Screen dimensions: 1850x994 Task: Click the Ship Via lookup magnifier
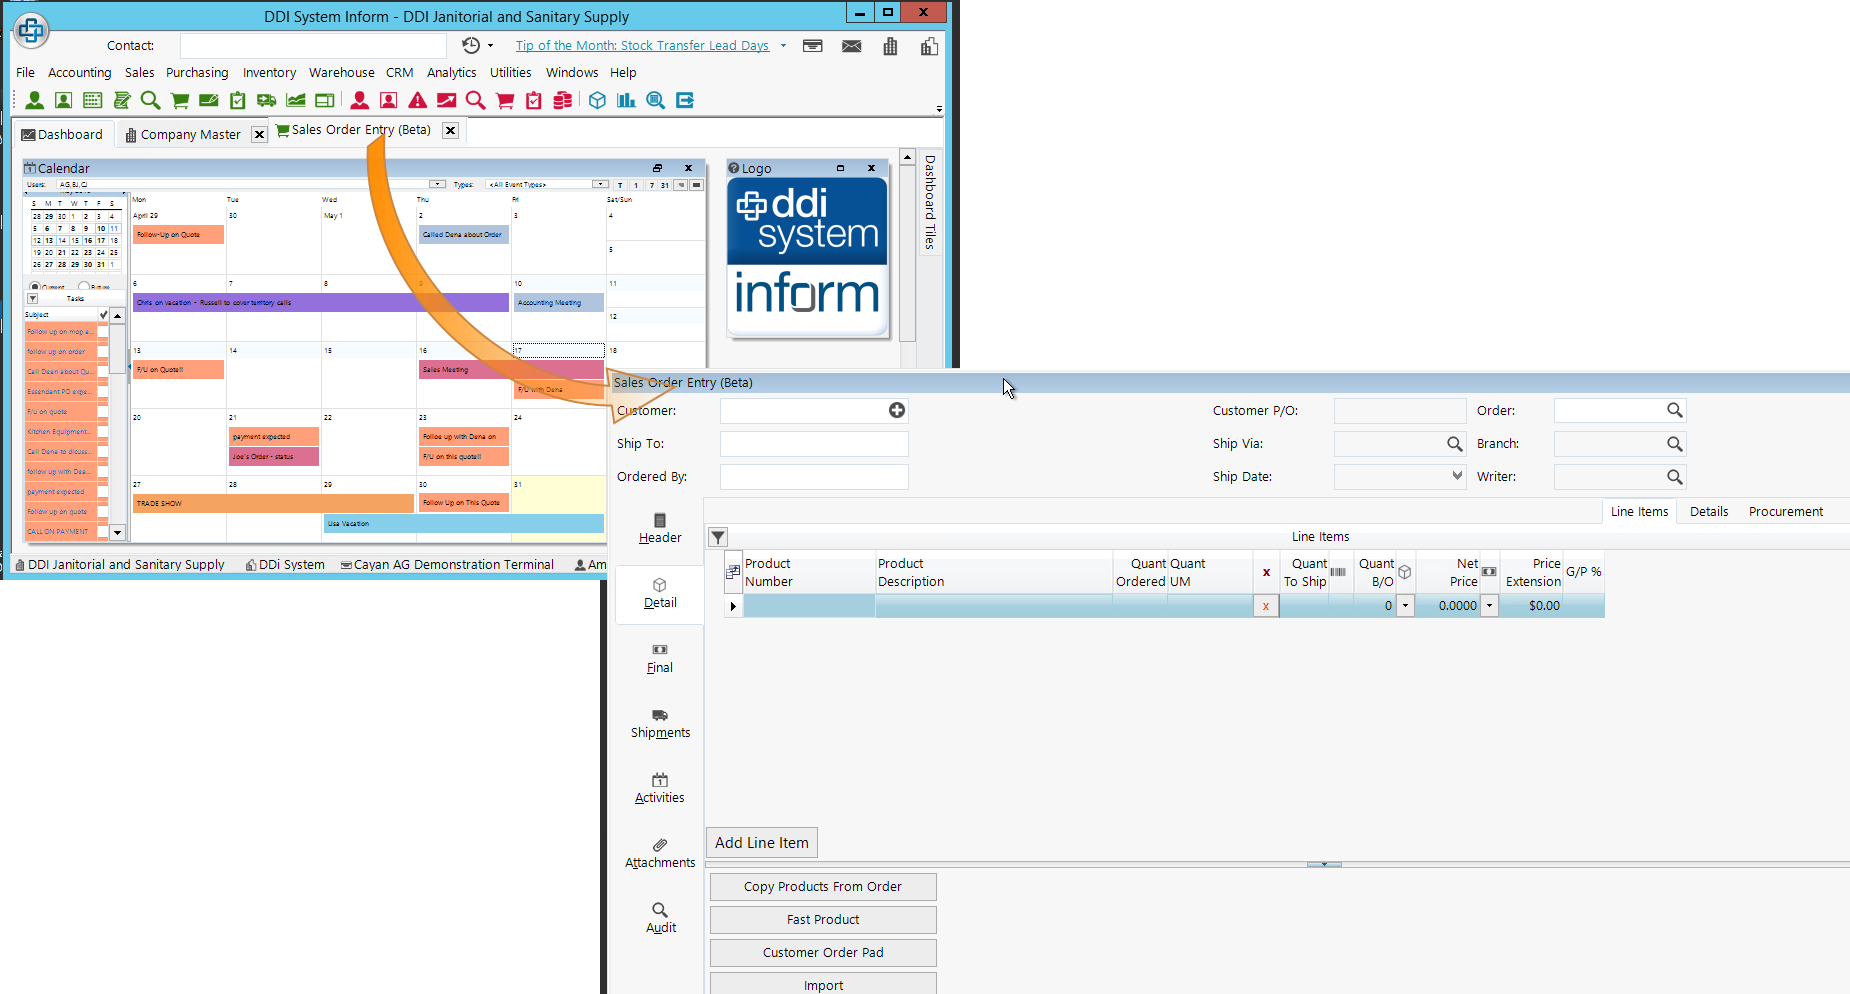pos(1455,444)
